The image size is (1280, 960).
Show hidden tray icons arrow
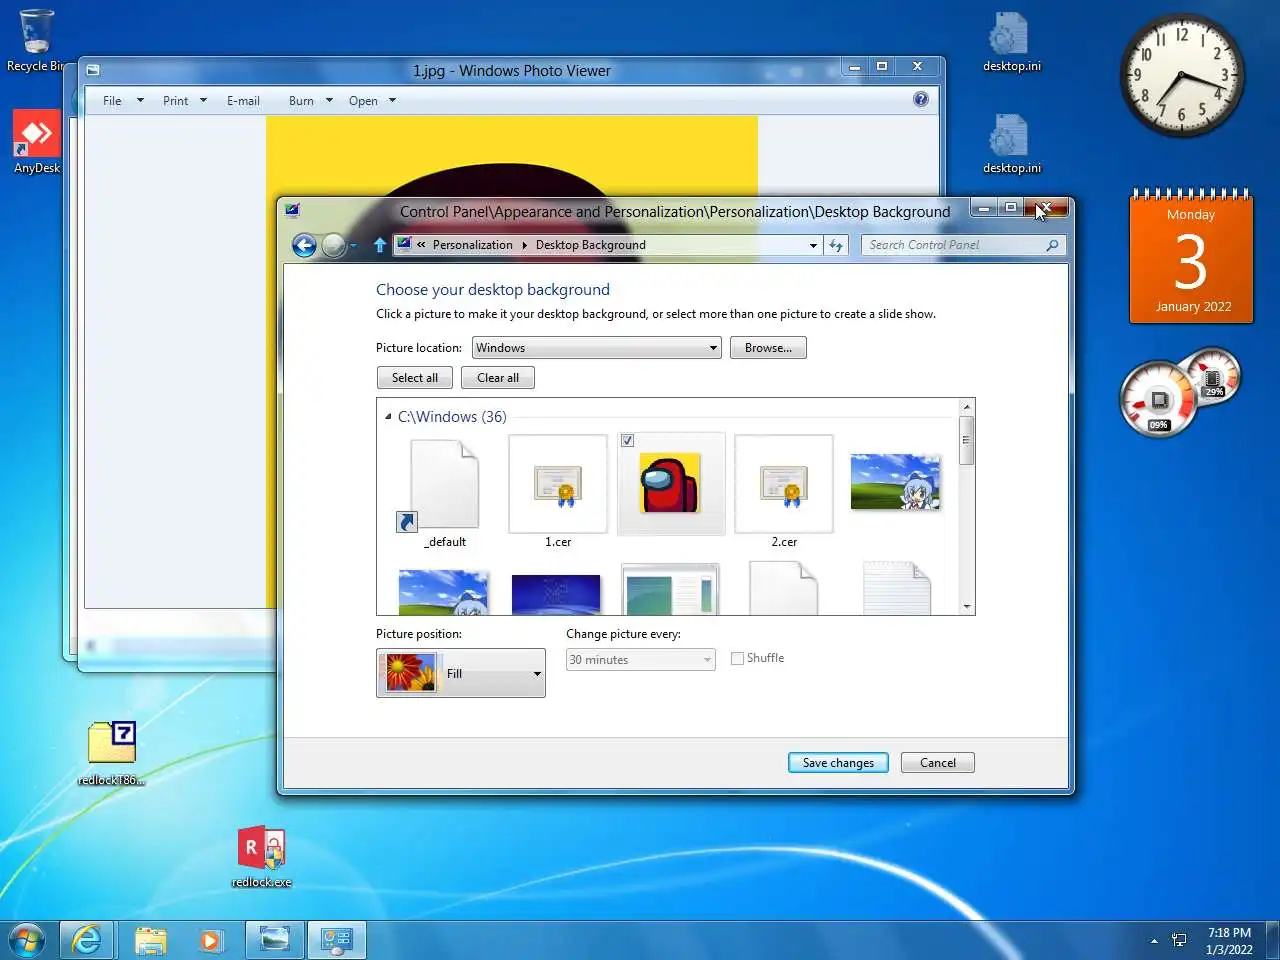pyautogui.click(x=1154, y=940)
